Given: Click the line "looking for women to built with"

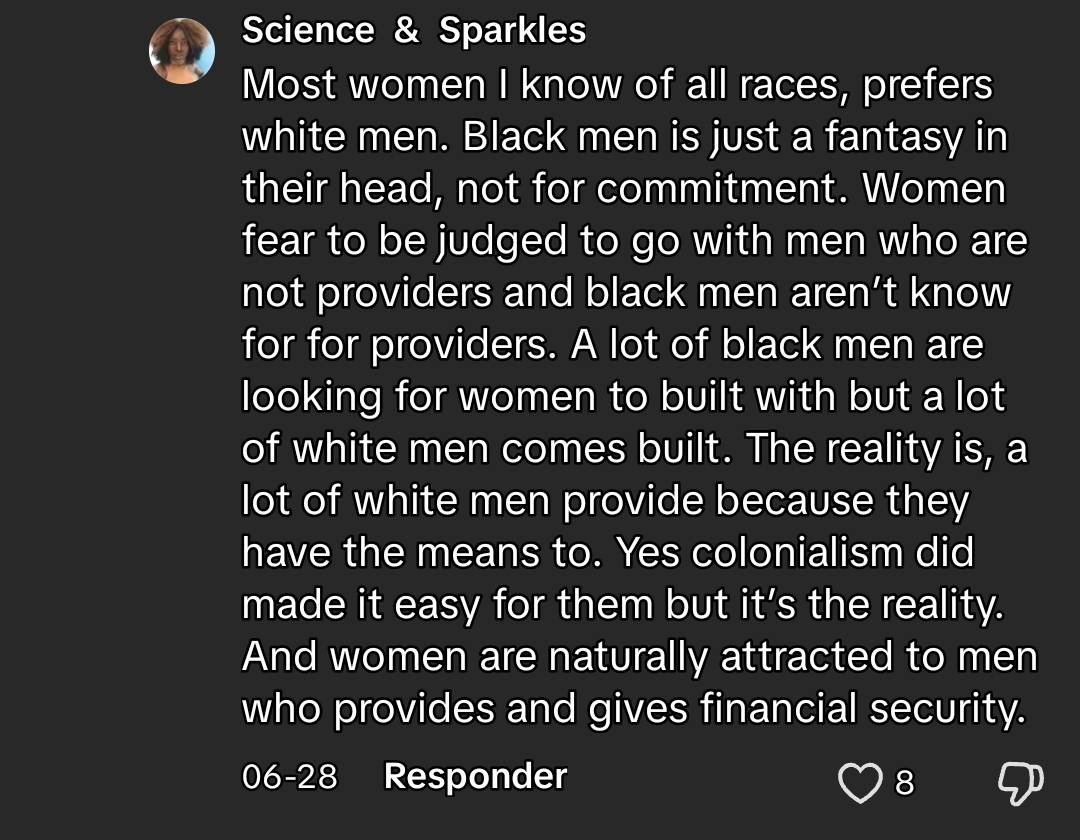Looking at the screenshot, I should pyautogui.click(x=539, y=397).
